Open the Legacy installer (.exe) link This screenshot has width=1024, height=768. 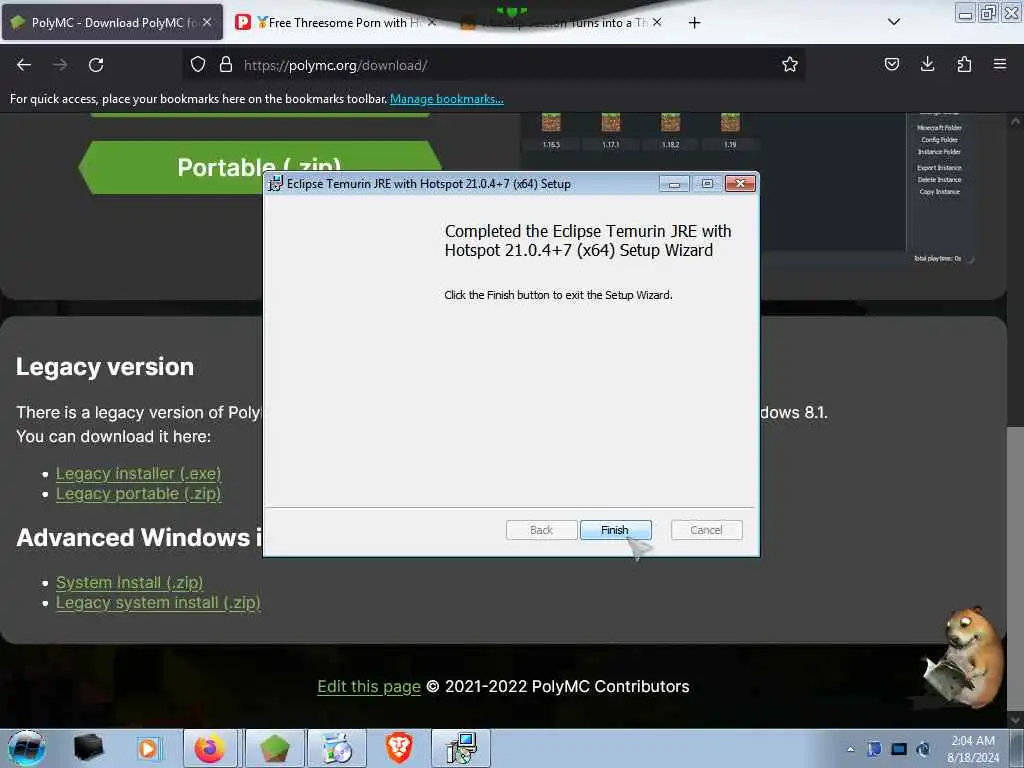138,473
